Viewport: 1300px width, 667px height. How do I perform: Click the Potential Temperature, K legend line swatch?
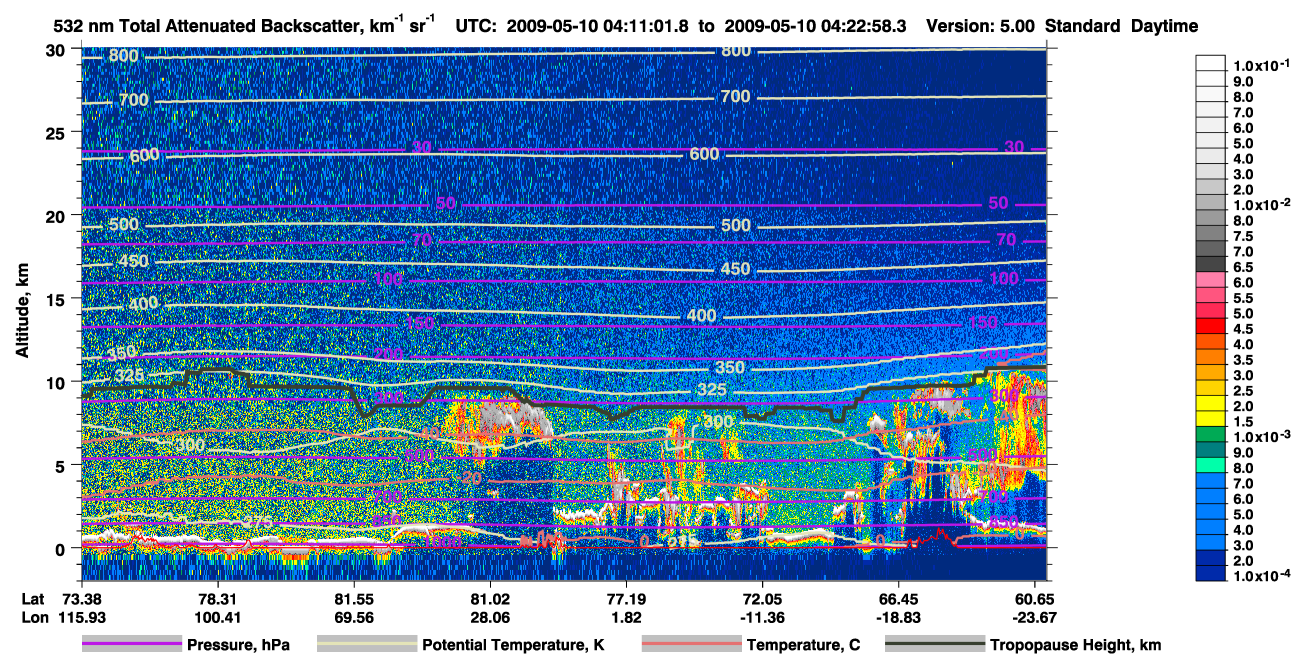point(366,645)
